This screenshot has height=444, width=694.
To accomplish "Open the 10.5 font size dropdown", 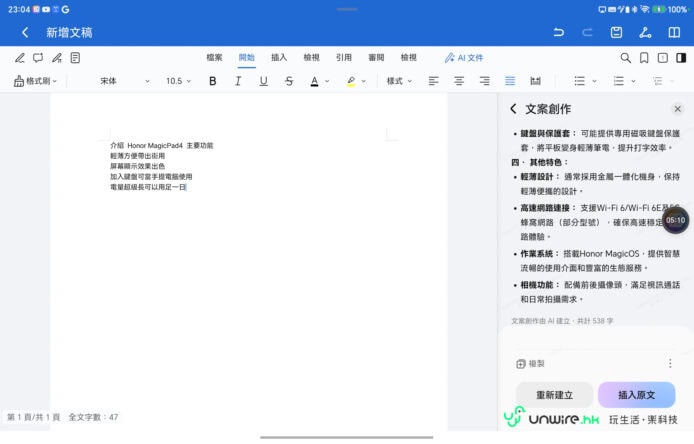I will (178, 81).
